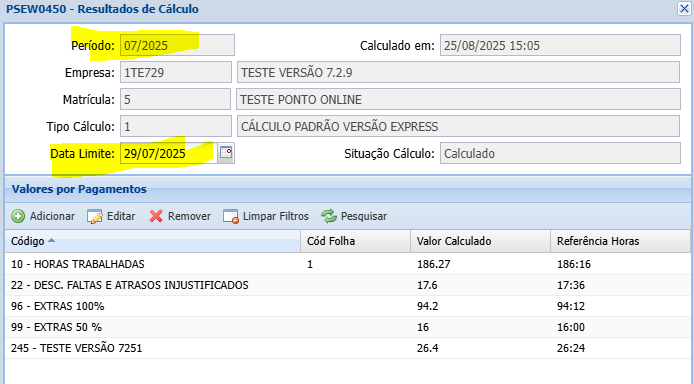Screen dimensions: 694x384
Task: Click value 186.27 in Valor Calculado
Action: tap(433, 264)
